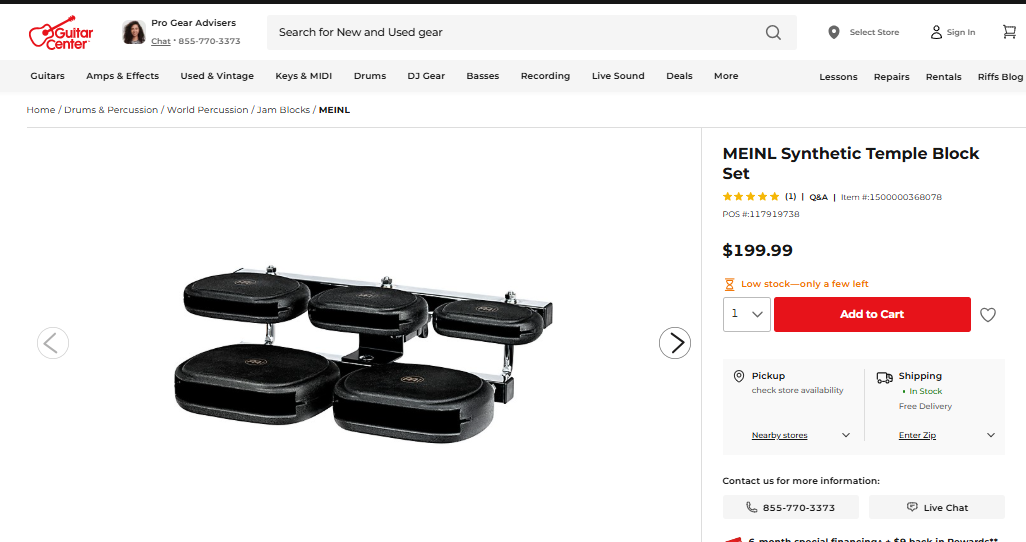The image size is (1026, 542).
Task: Expand Enter Zip shipping options
Action: [x=991, y=435]
